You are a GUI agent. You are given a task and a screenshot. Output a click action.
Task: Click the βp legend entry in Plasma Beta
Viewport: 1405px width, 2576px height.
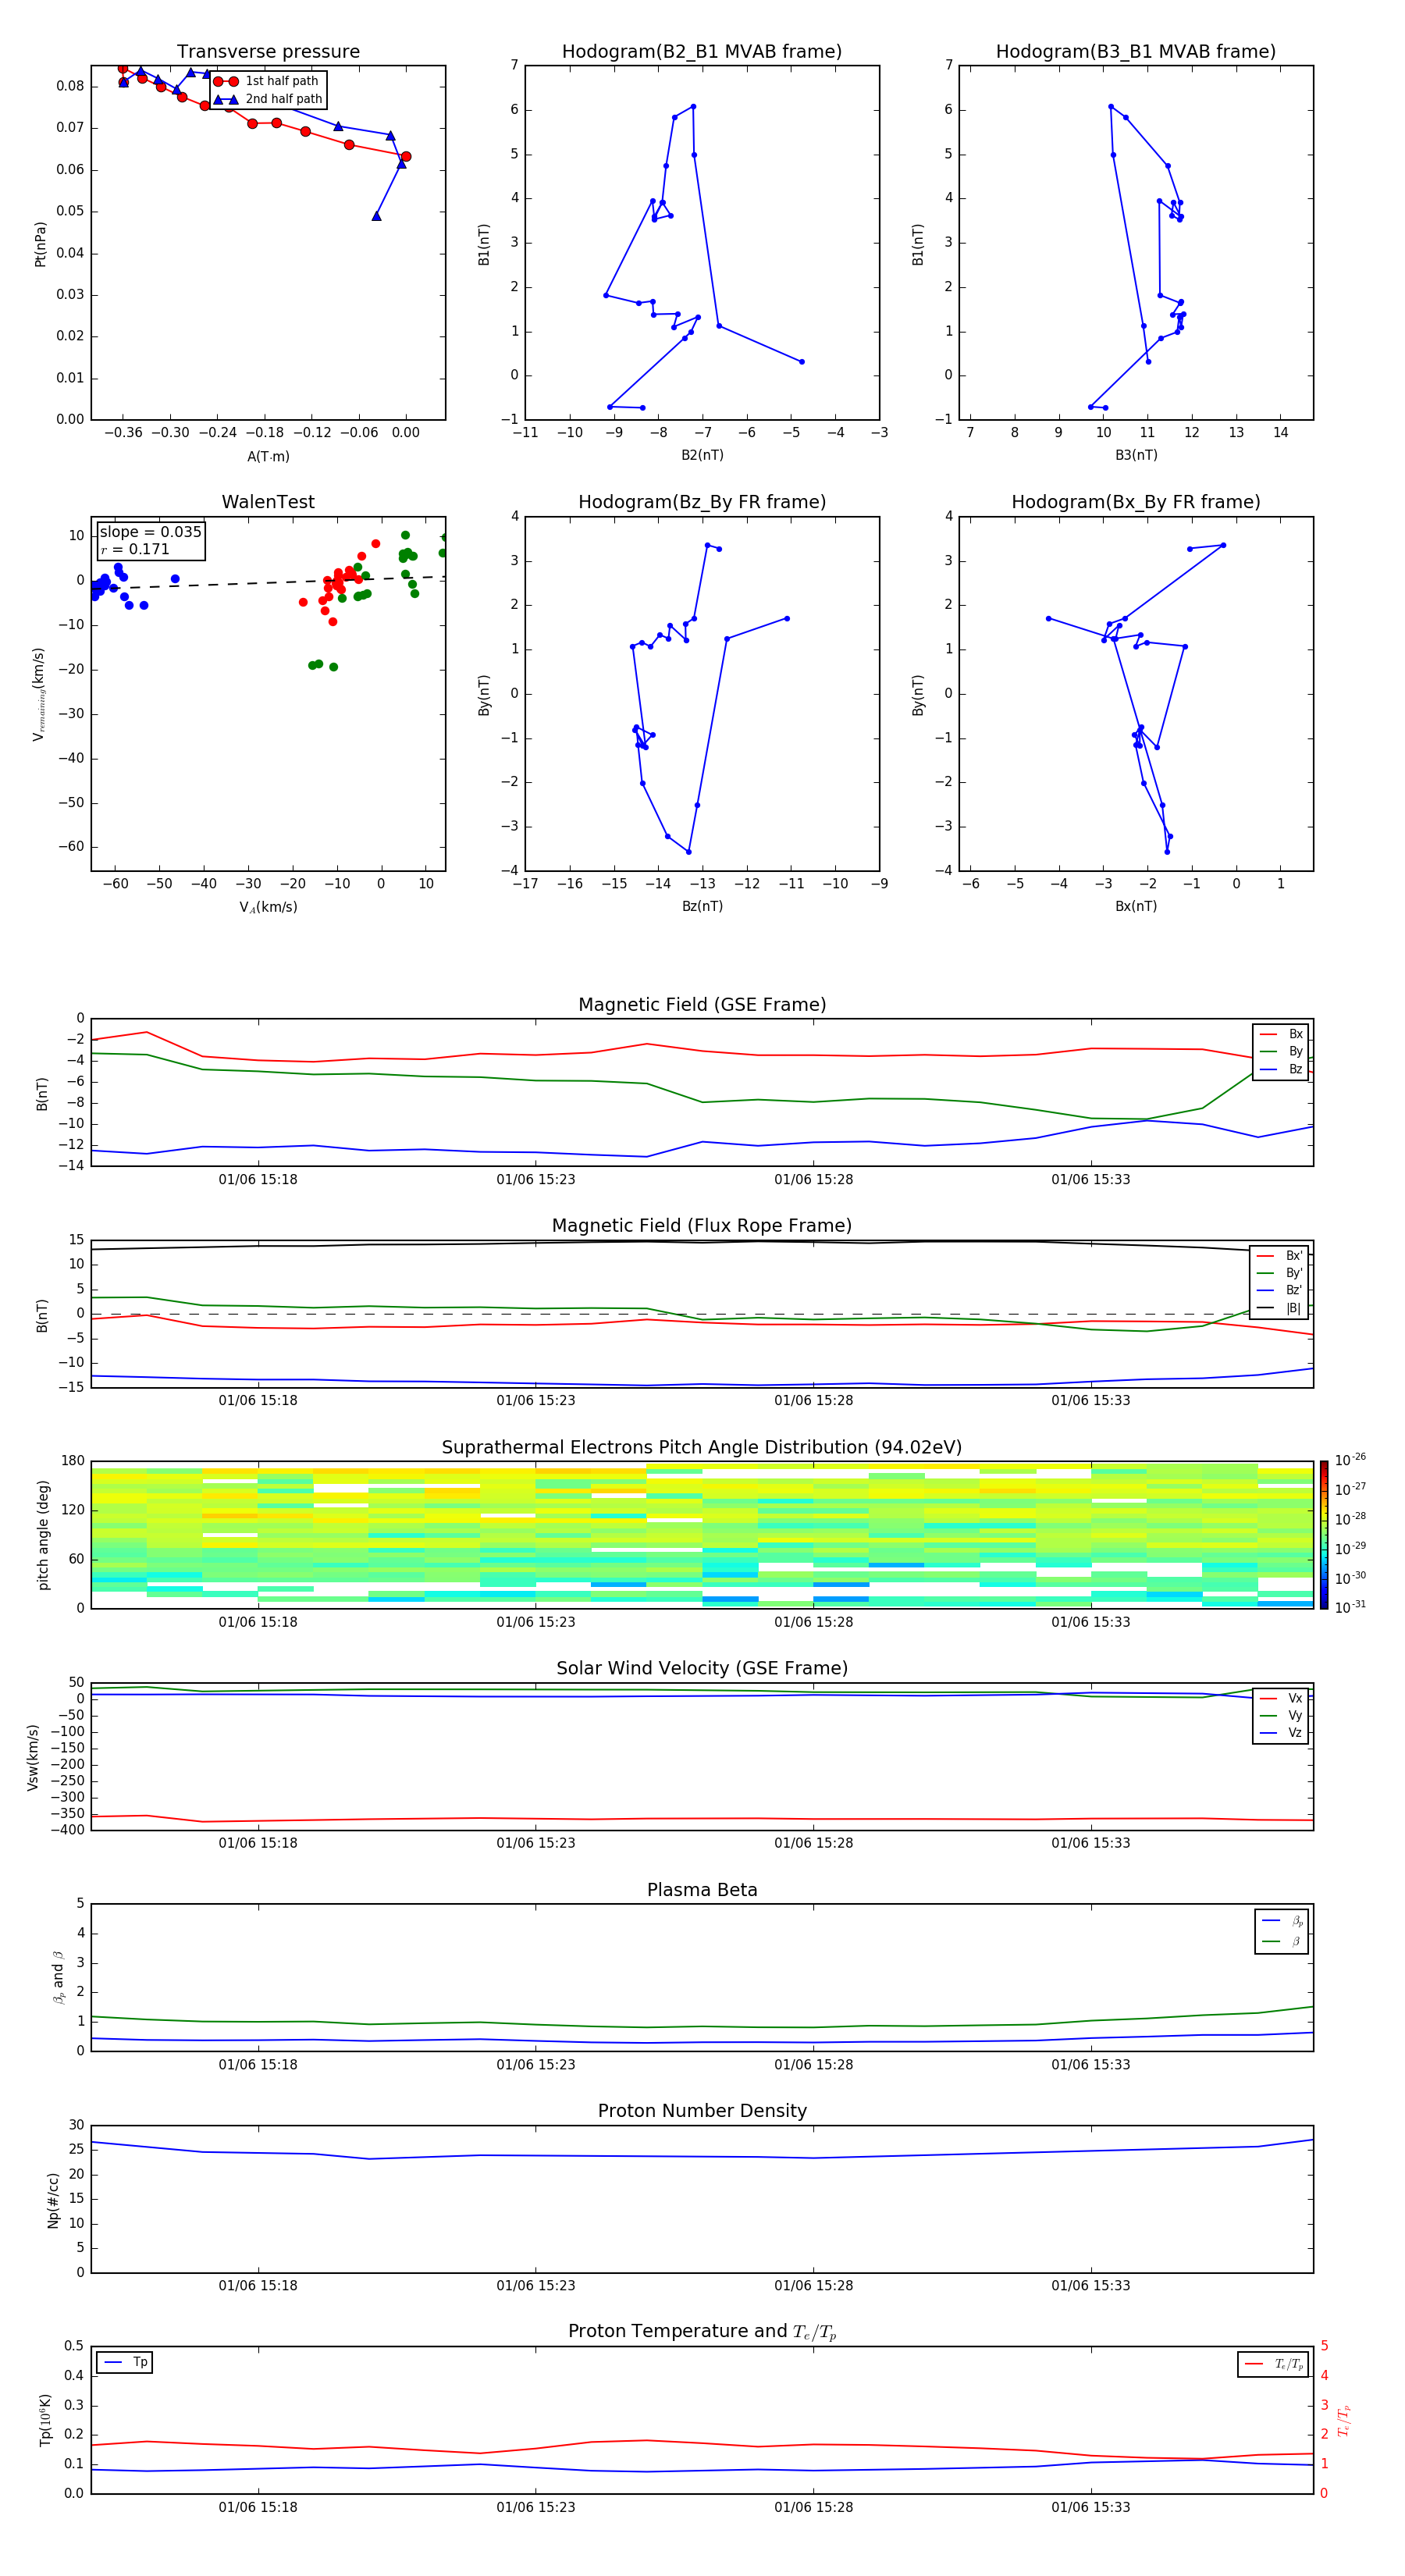pyautogui.click(x=1282, y=1920)
